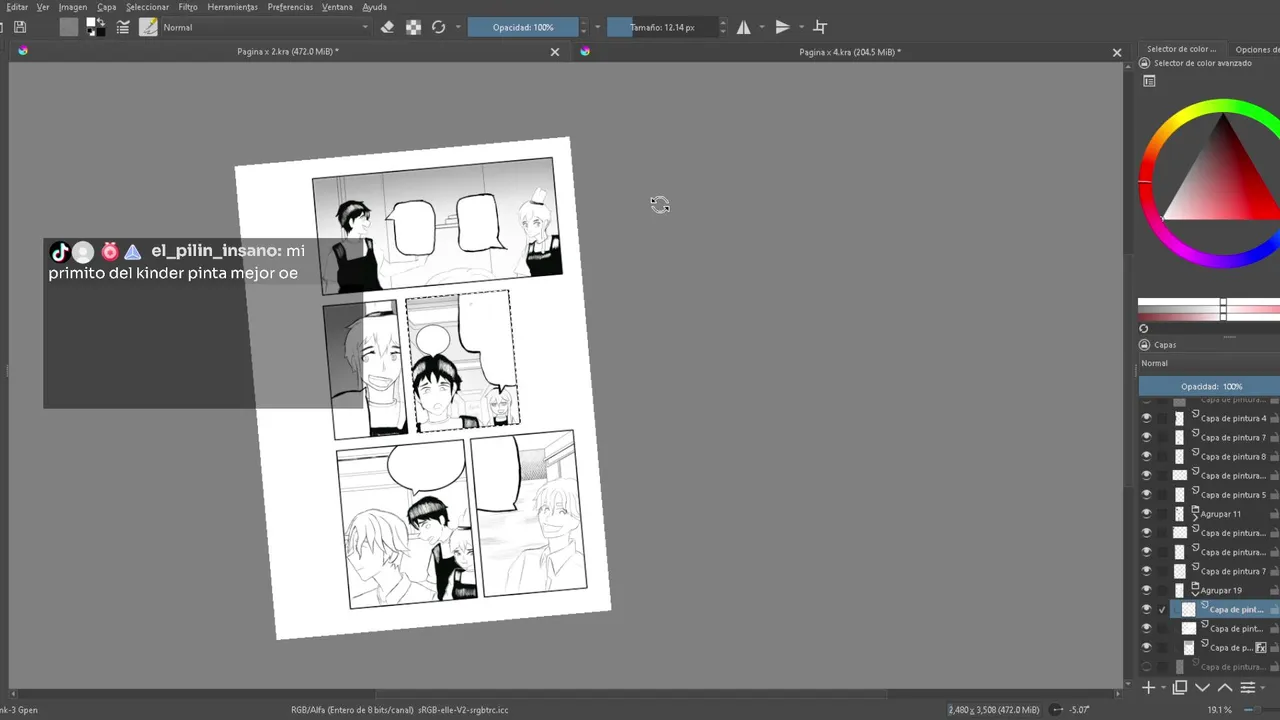1280x720 pixels.
Task: Open the Herramientas menu
Action: pos(232,7)
